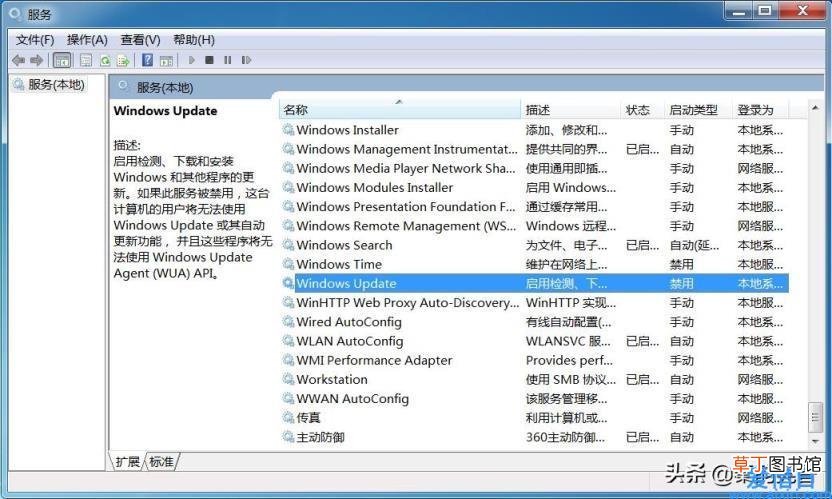This screenshot has height=499, width=832.
Task: Sort by the 登录为 column header
Action: pyautogui.click(x=761, y=110)
